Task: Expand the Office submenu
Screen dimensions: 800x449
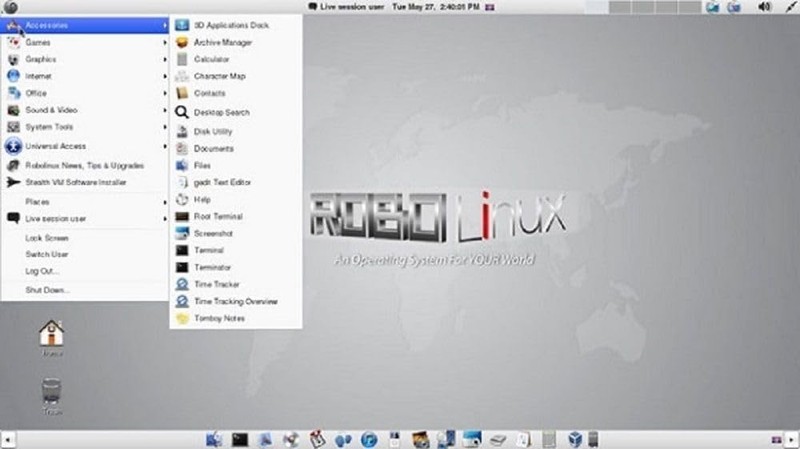Action: (86, 93)
